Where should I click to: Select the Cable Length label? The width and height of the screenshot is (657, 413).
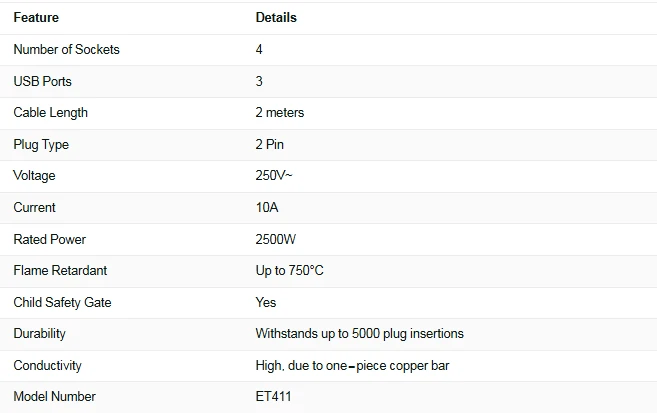tap(51, 113)
